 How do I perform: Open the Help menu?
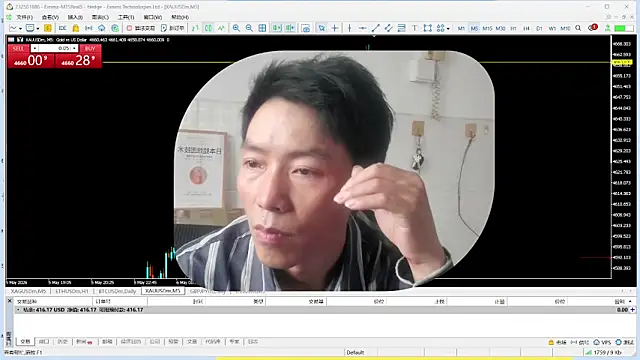point(180,17)
